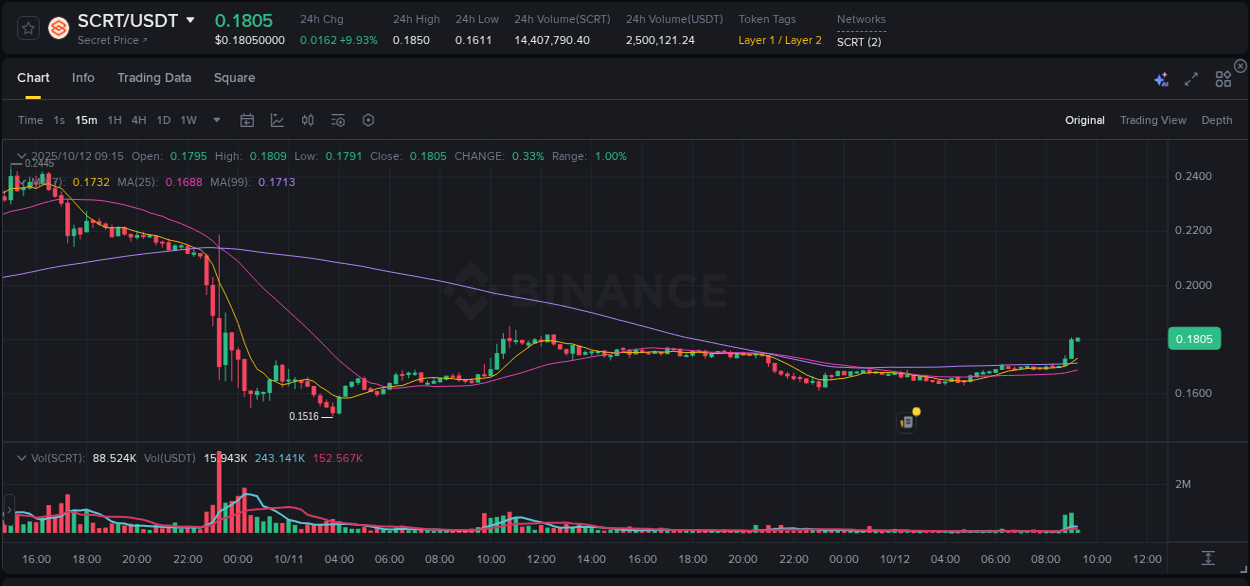Open the candlestick display settings
Screen dimensions: 1250x586
(307, 119)
